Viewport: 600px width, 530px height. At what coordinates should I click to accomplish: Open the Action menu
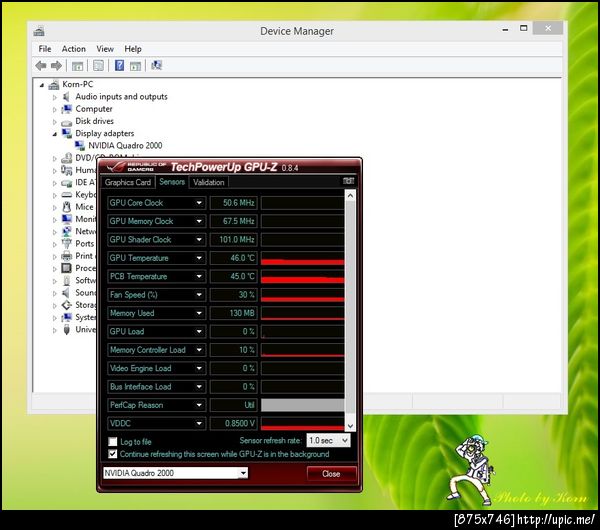coord(74,49)
